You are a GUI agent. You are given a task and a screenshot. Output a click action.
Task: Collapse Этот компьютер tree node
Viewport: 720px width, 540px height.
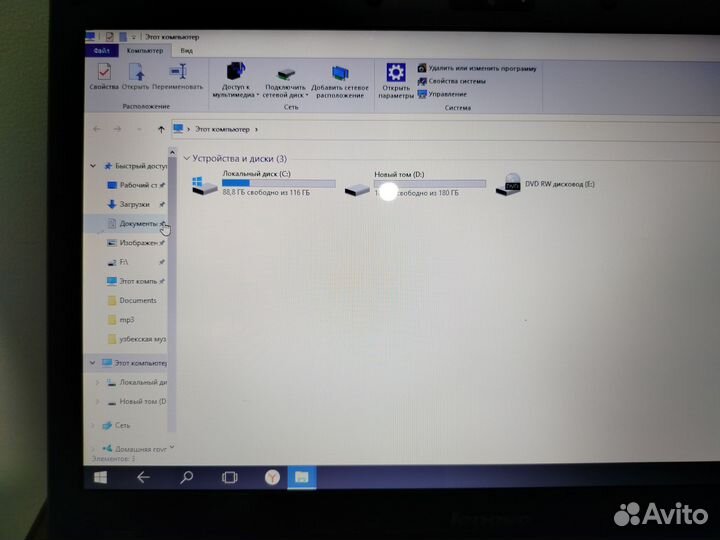coord(93,363)
